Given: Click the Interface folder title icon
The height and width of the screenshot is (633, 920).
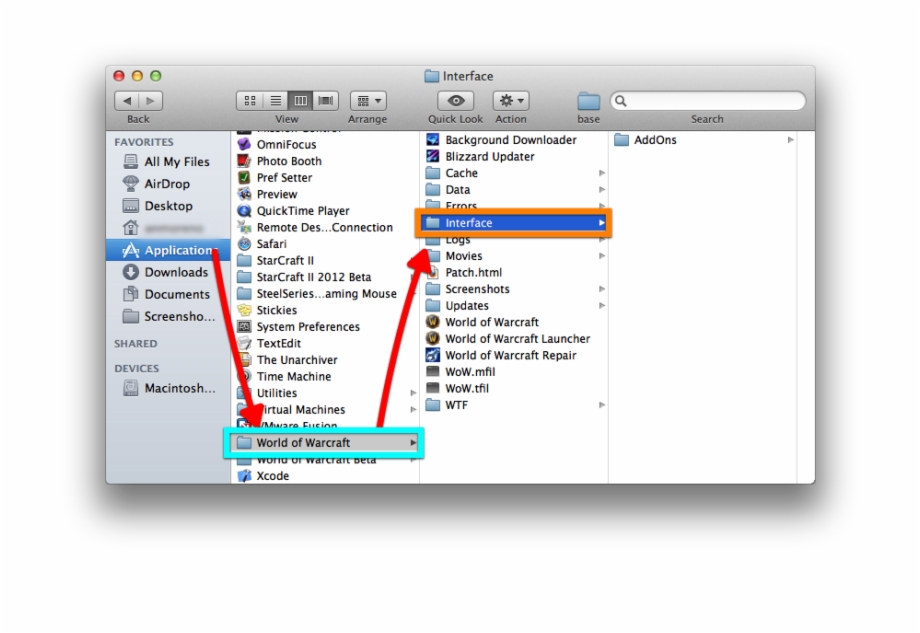Looking at the screenshot, I should tap(431, 76).
